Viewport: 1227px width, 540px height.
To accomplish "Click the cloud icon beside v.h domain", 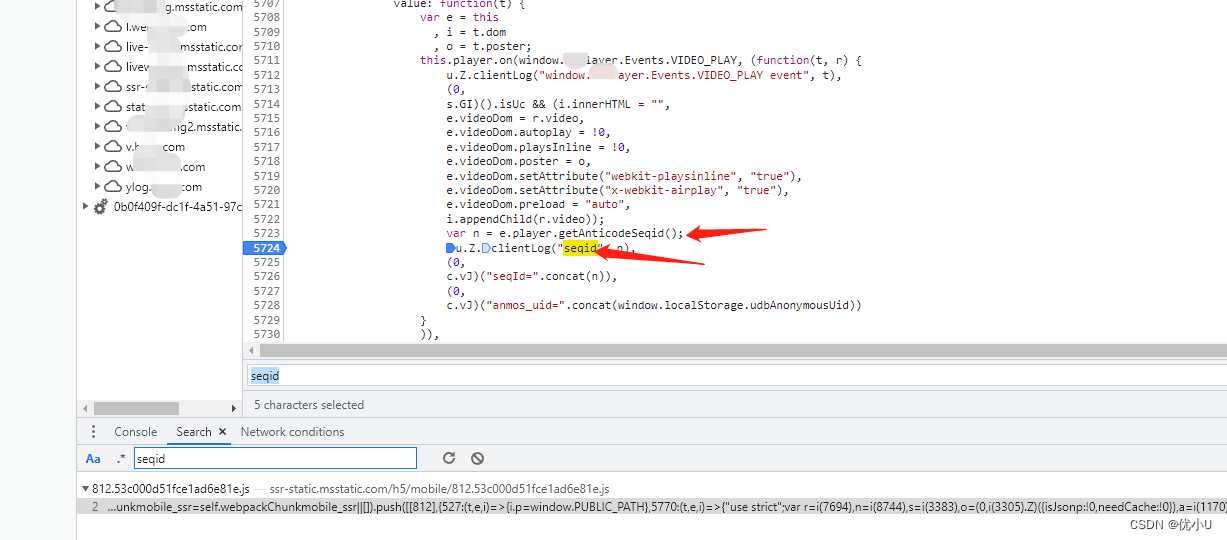I will pos(113,146).
